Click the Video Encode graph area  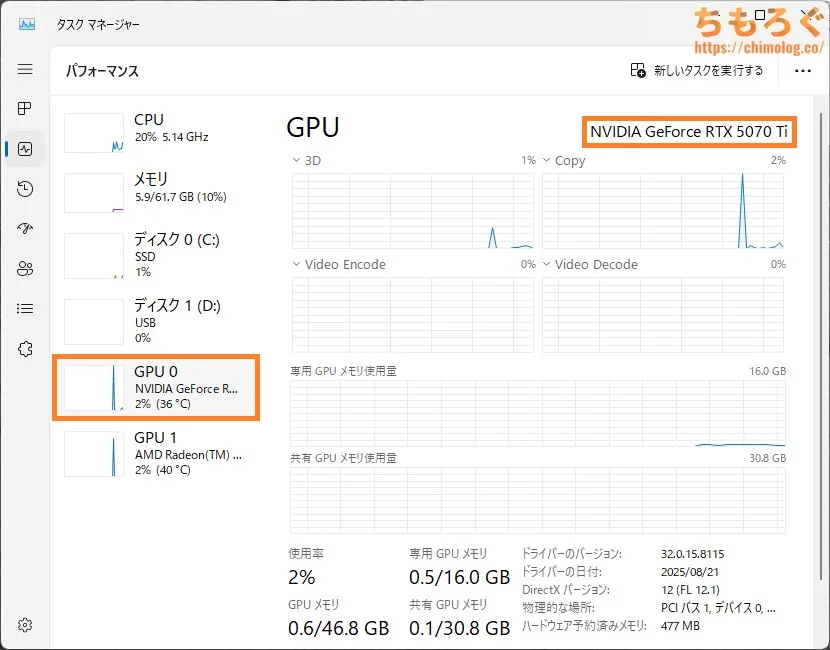tap(412, 315)
